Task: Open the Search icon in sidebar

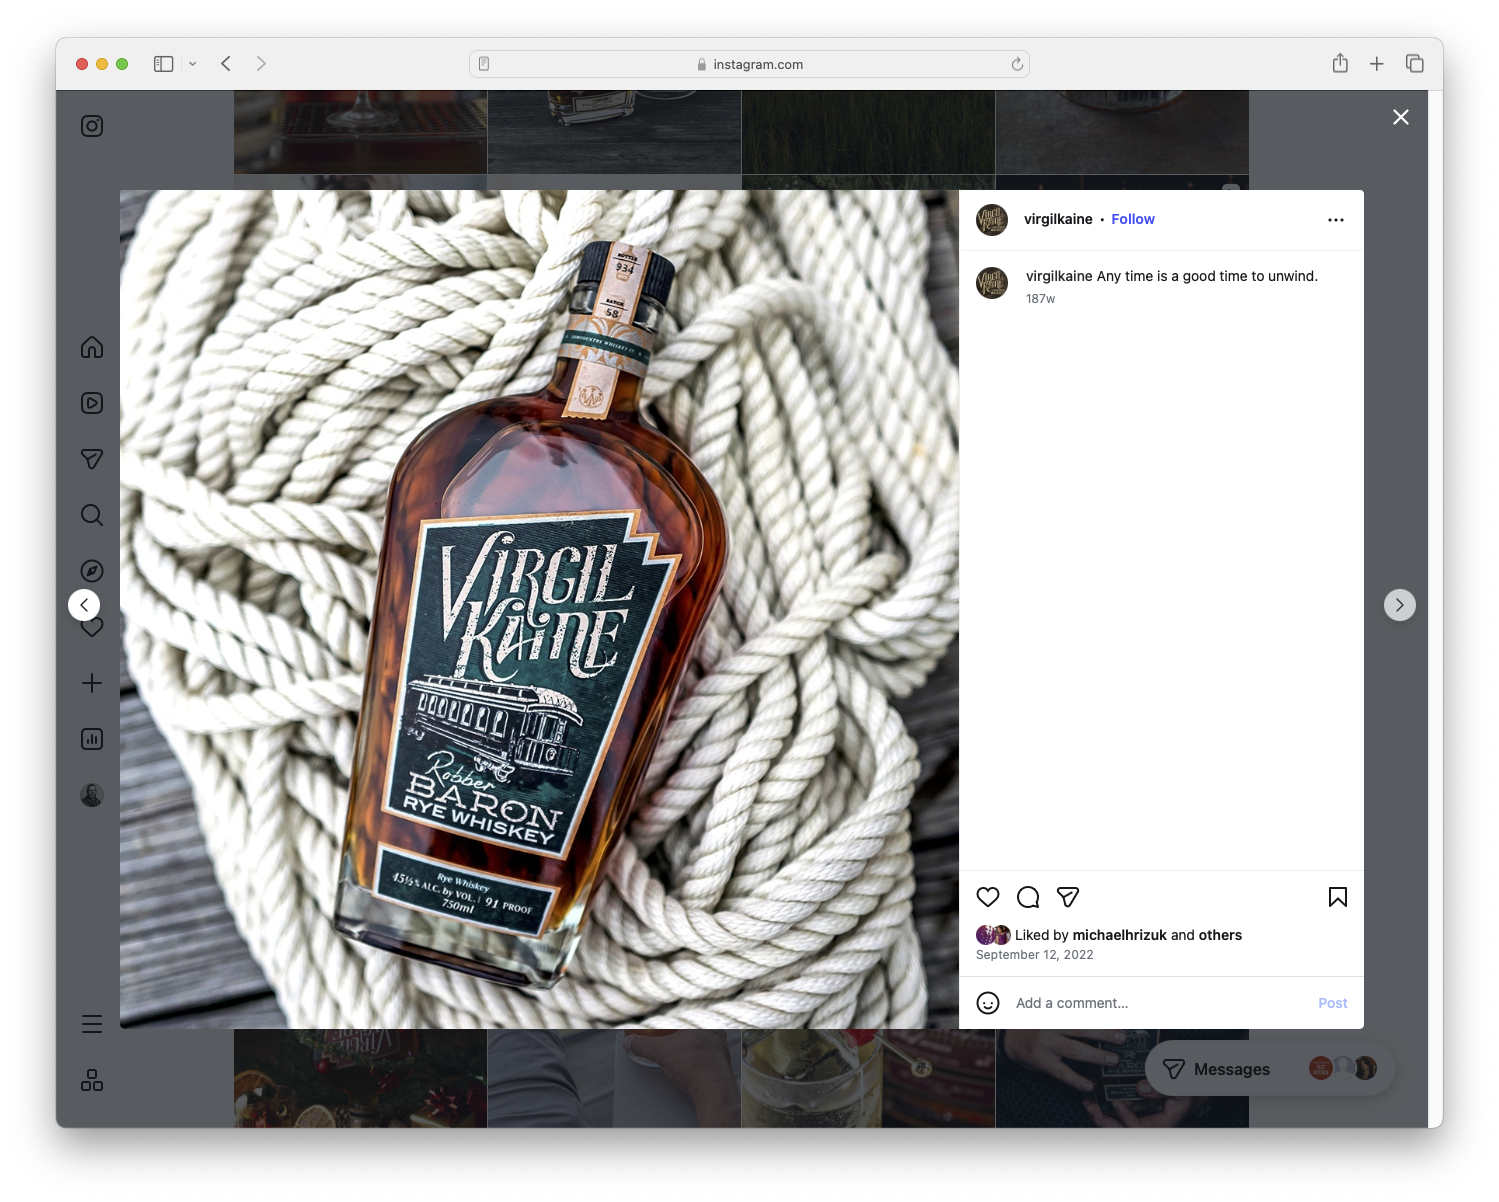Action: click(x=91, y=515)
